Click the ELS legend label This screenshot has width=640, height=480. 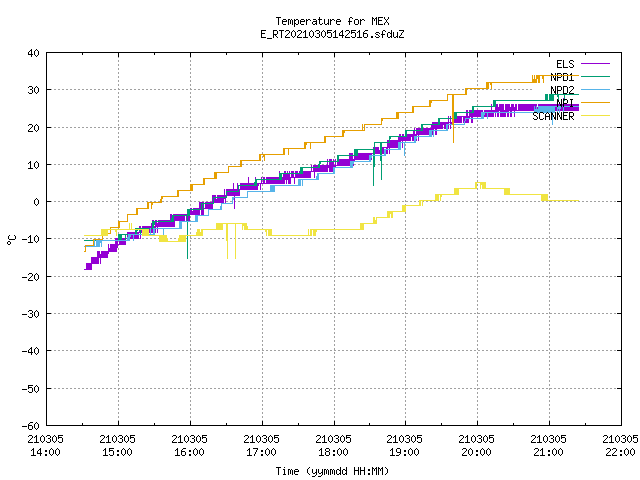tap(565, 64)
